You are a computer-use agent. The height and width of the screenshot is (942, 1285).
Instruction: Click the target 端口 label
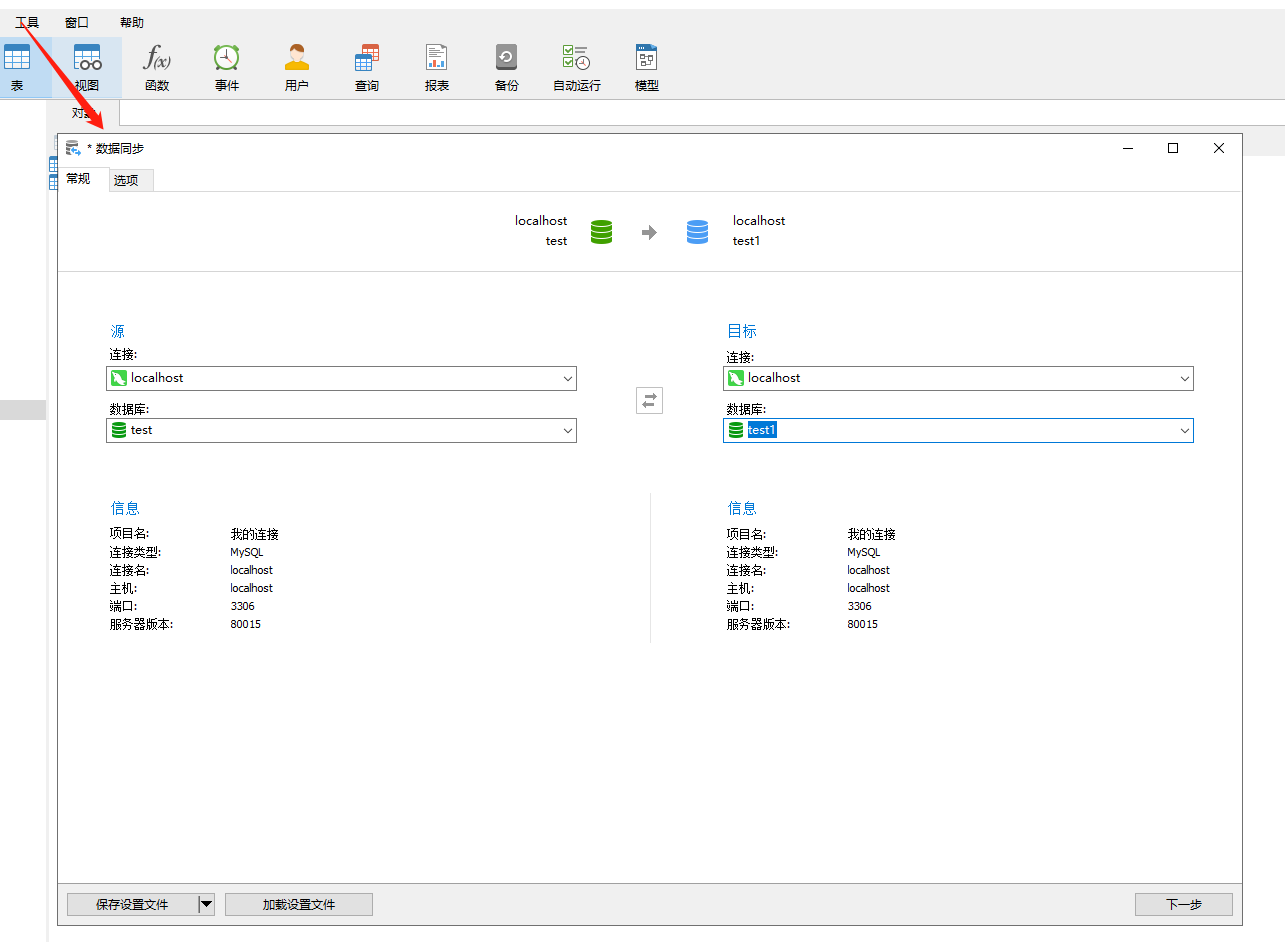[x=740, y=606]
